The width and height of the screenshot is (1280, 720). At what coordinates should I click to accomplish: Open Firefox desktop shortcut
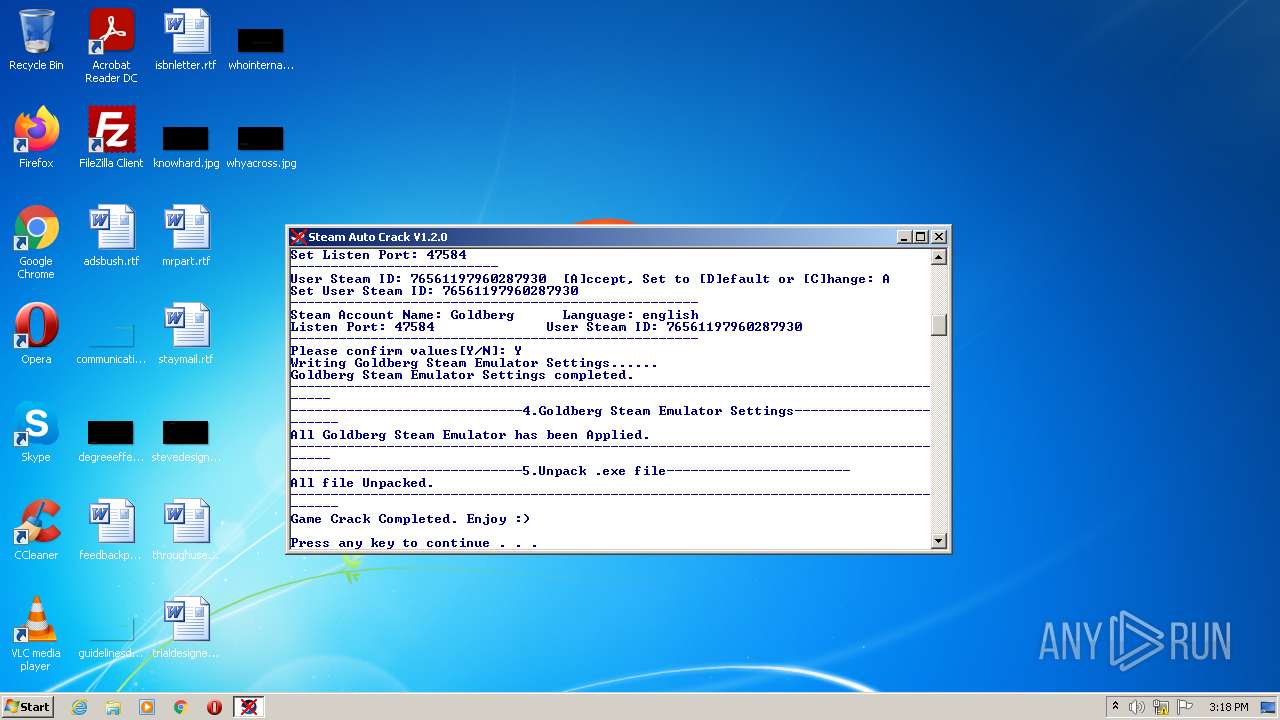coord(36,138)
